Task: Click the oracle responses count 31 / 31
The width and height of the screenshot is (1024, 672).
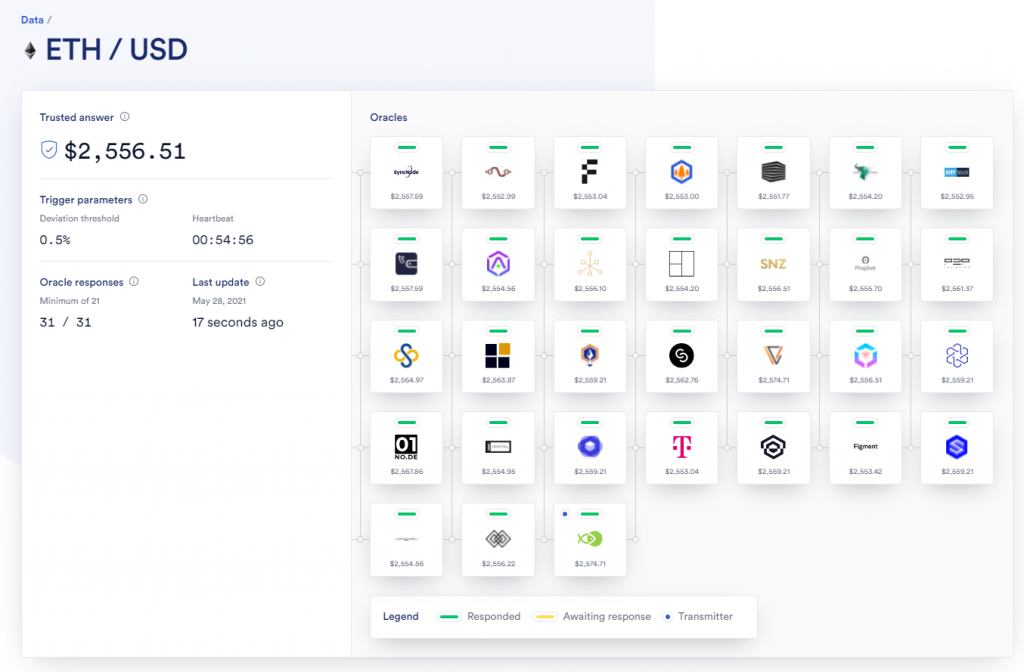Action: pyautogui.click(x=65, y=322)
